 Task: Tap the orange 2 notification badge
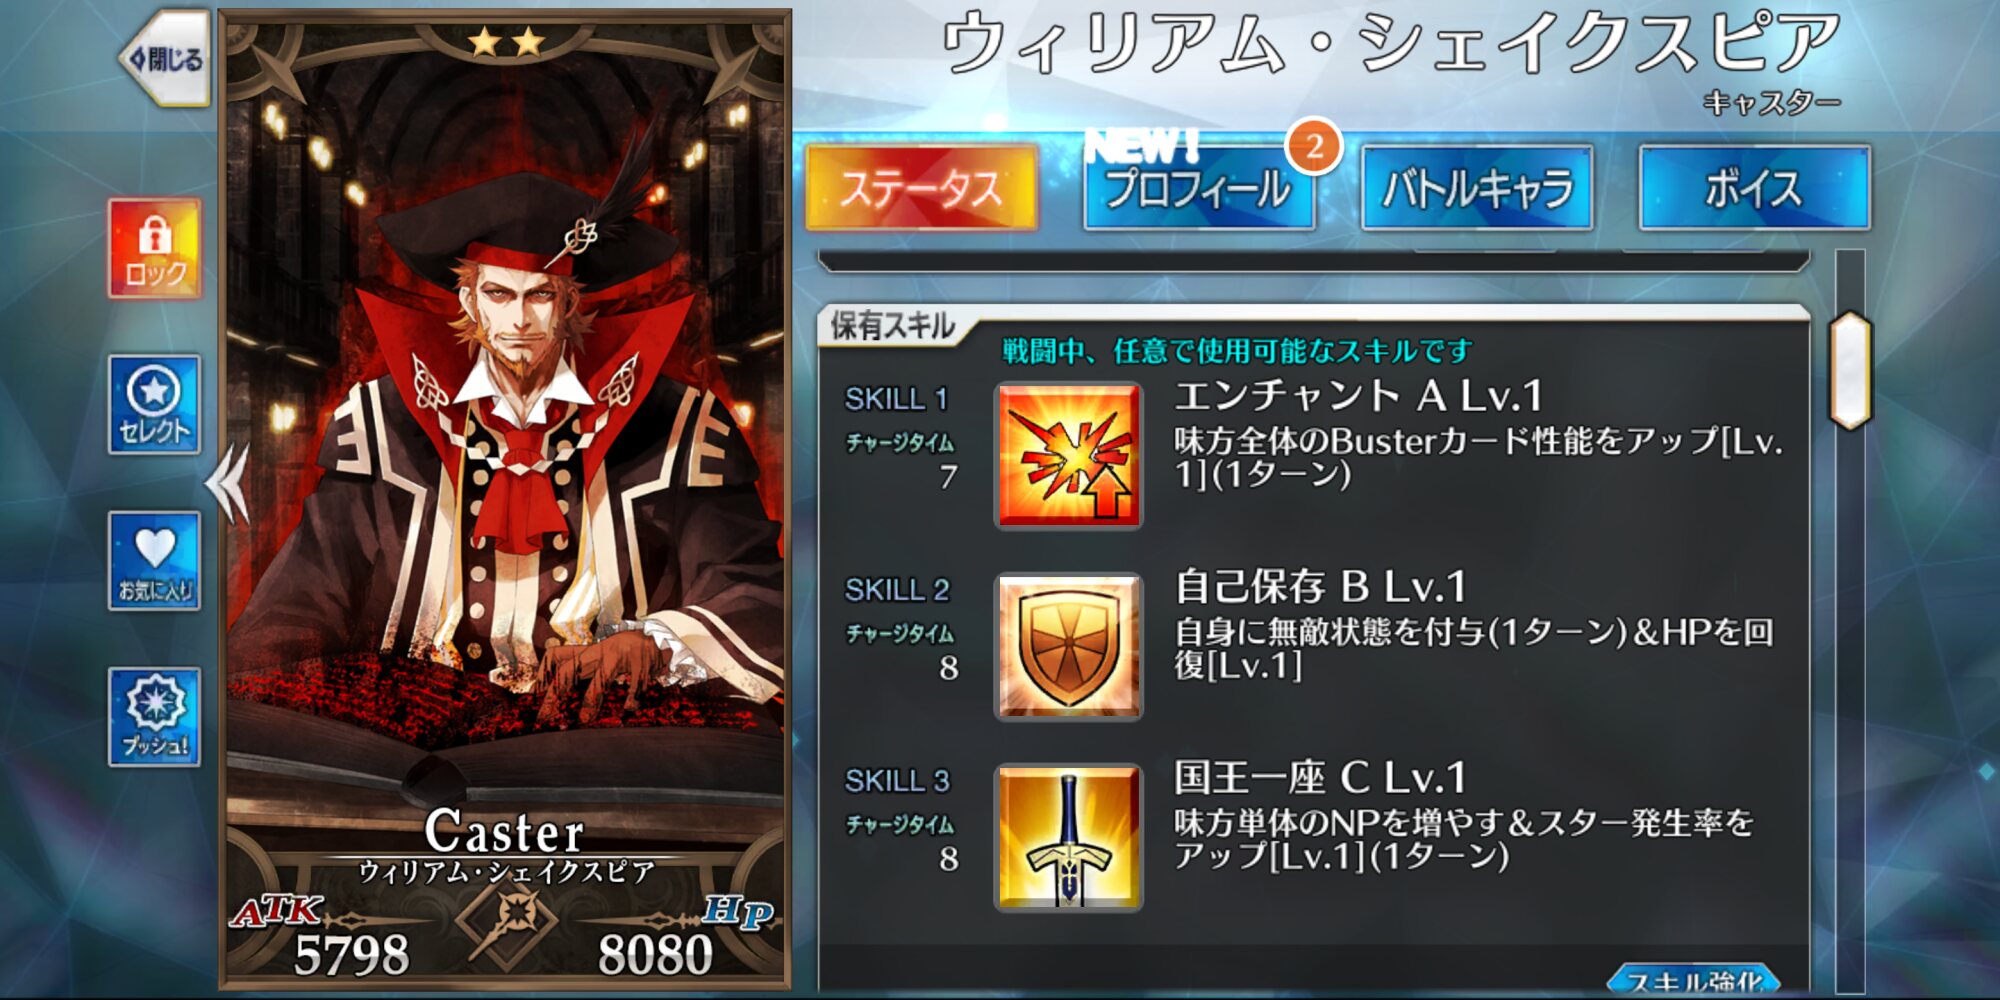pyautogui.click(x=1314, y=147)
